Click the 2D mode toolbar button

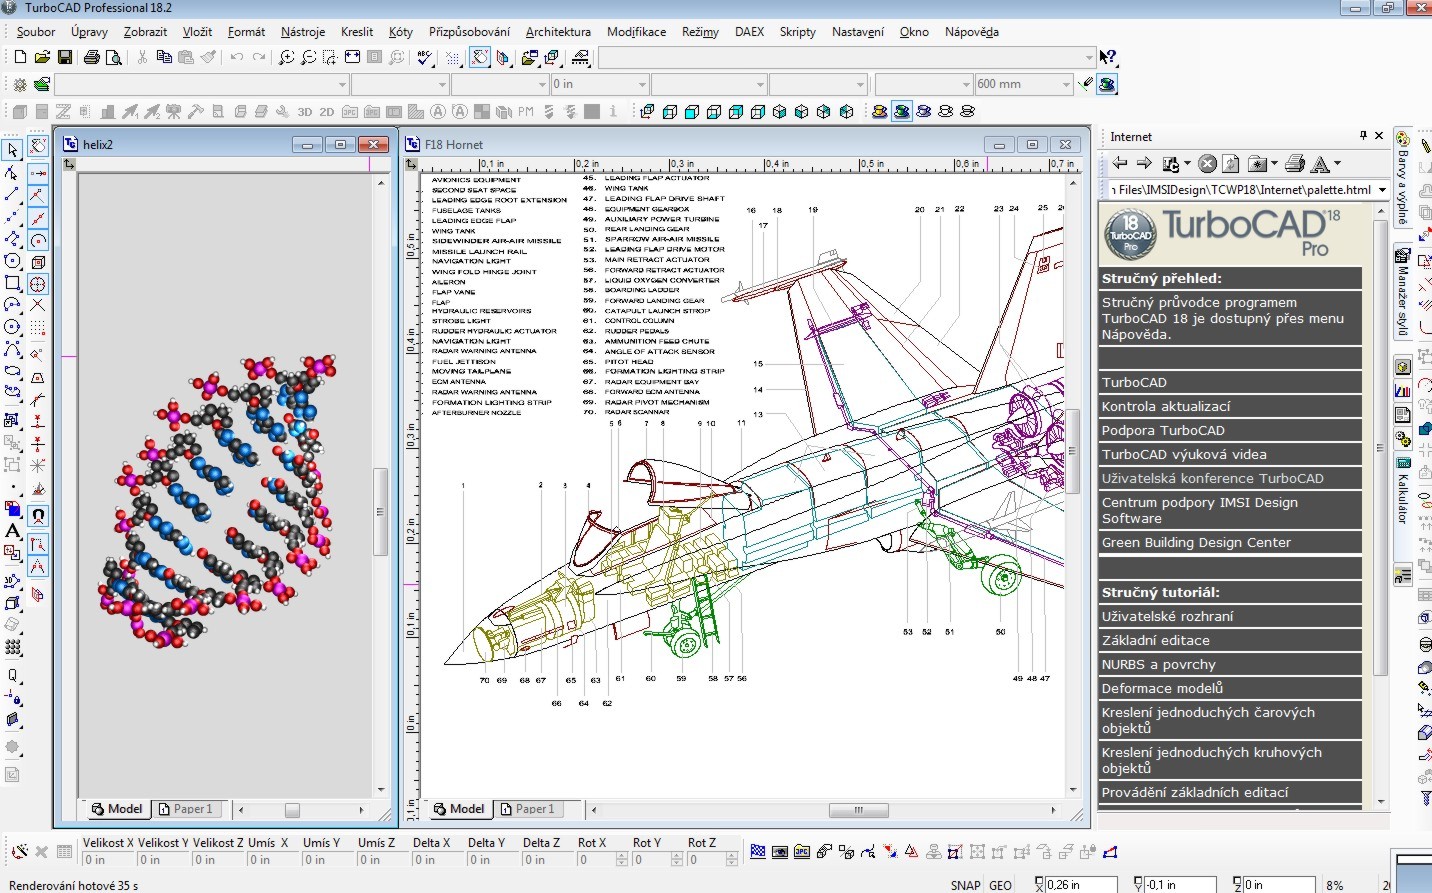click(327, 112)
